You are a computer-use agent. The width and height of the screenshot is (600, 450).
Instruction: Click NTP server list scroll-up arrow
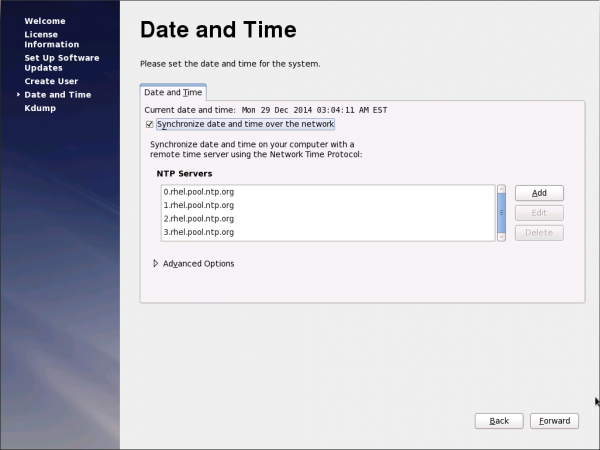click(501, 190)
